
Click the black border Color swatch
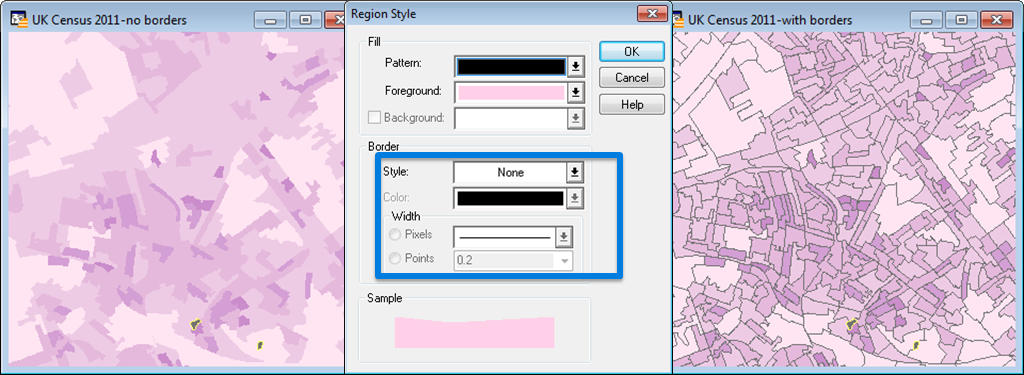510,198
